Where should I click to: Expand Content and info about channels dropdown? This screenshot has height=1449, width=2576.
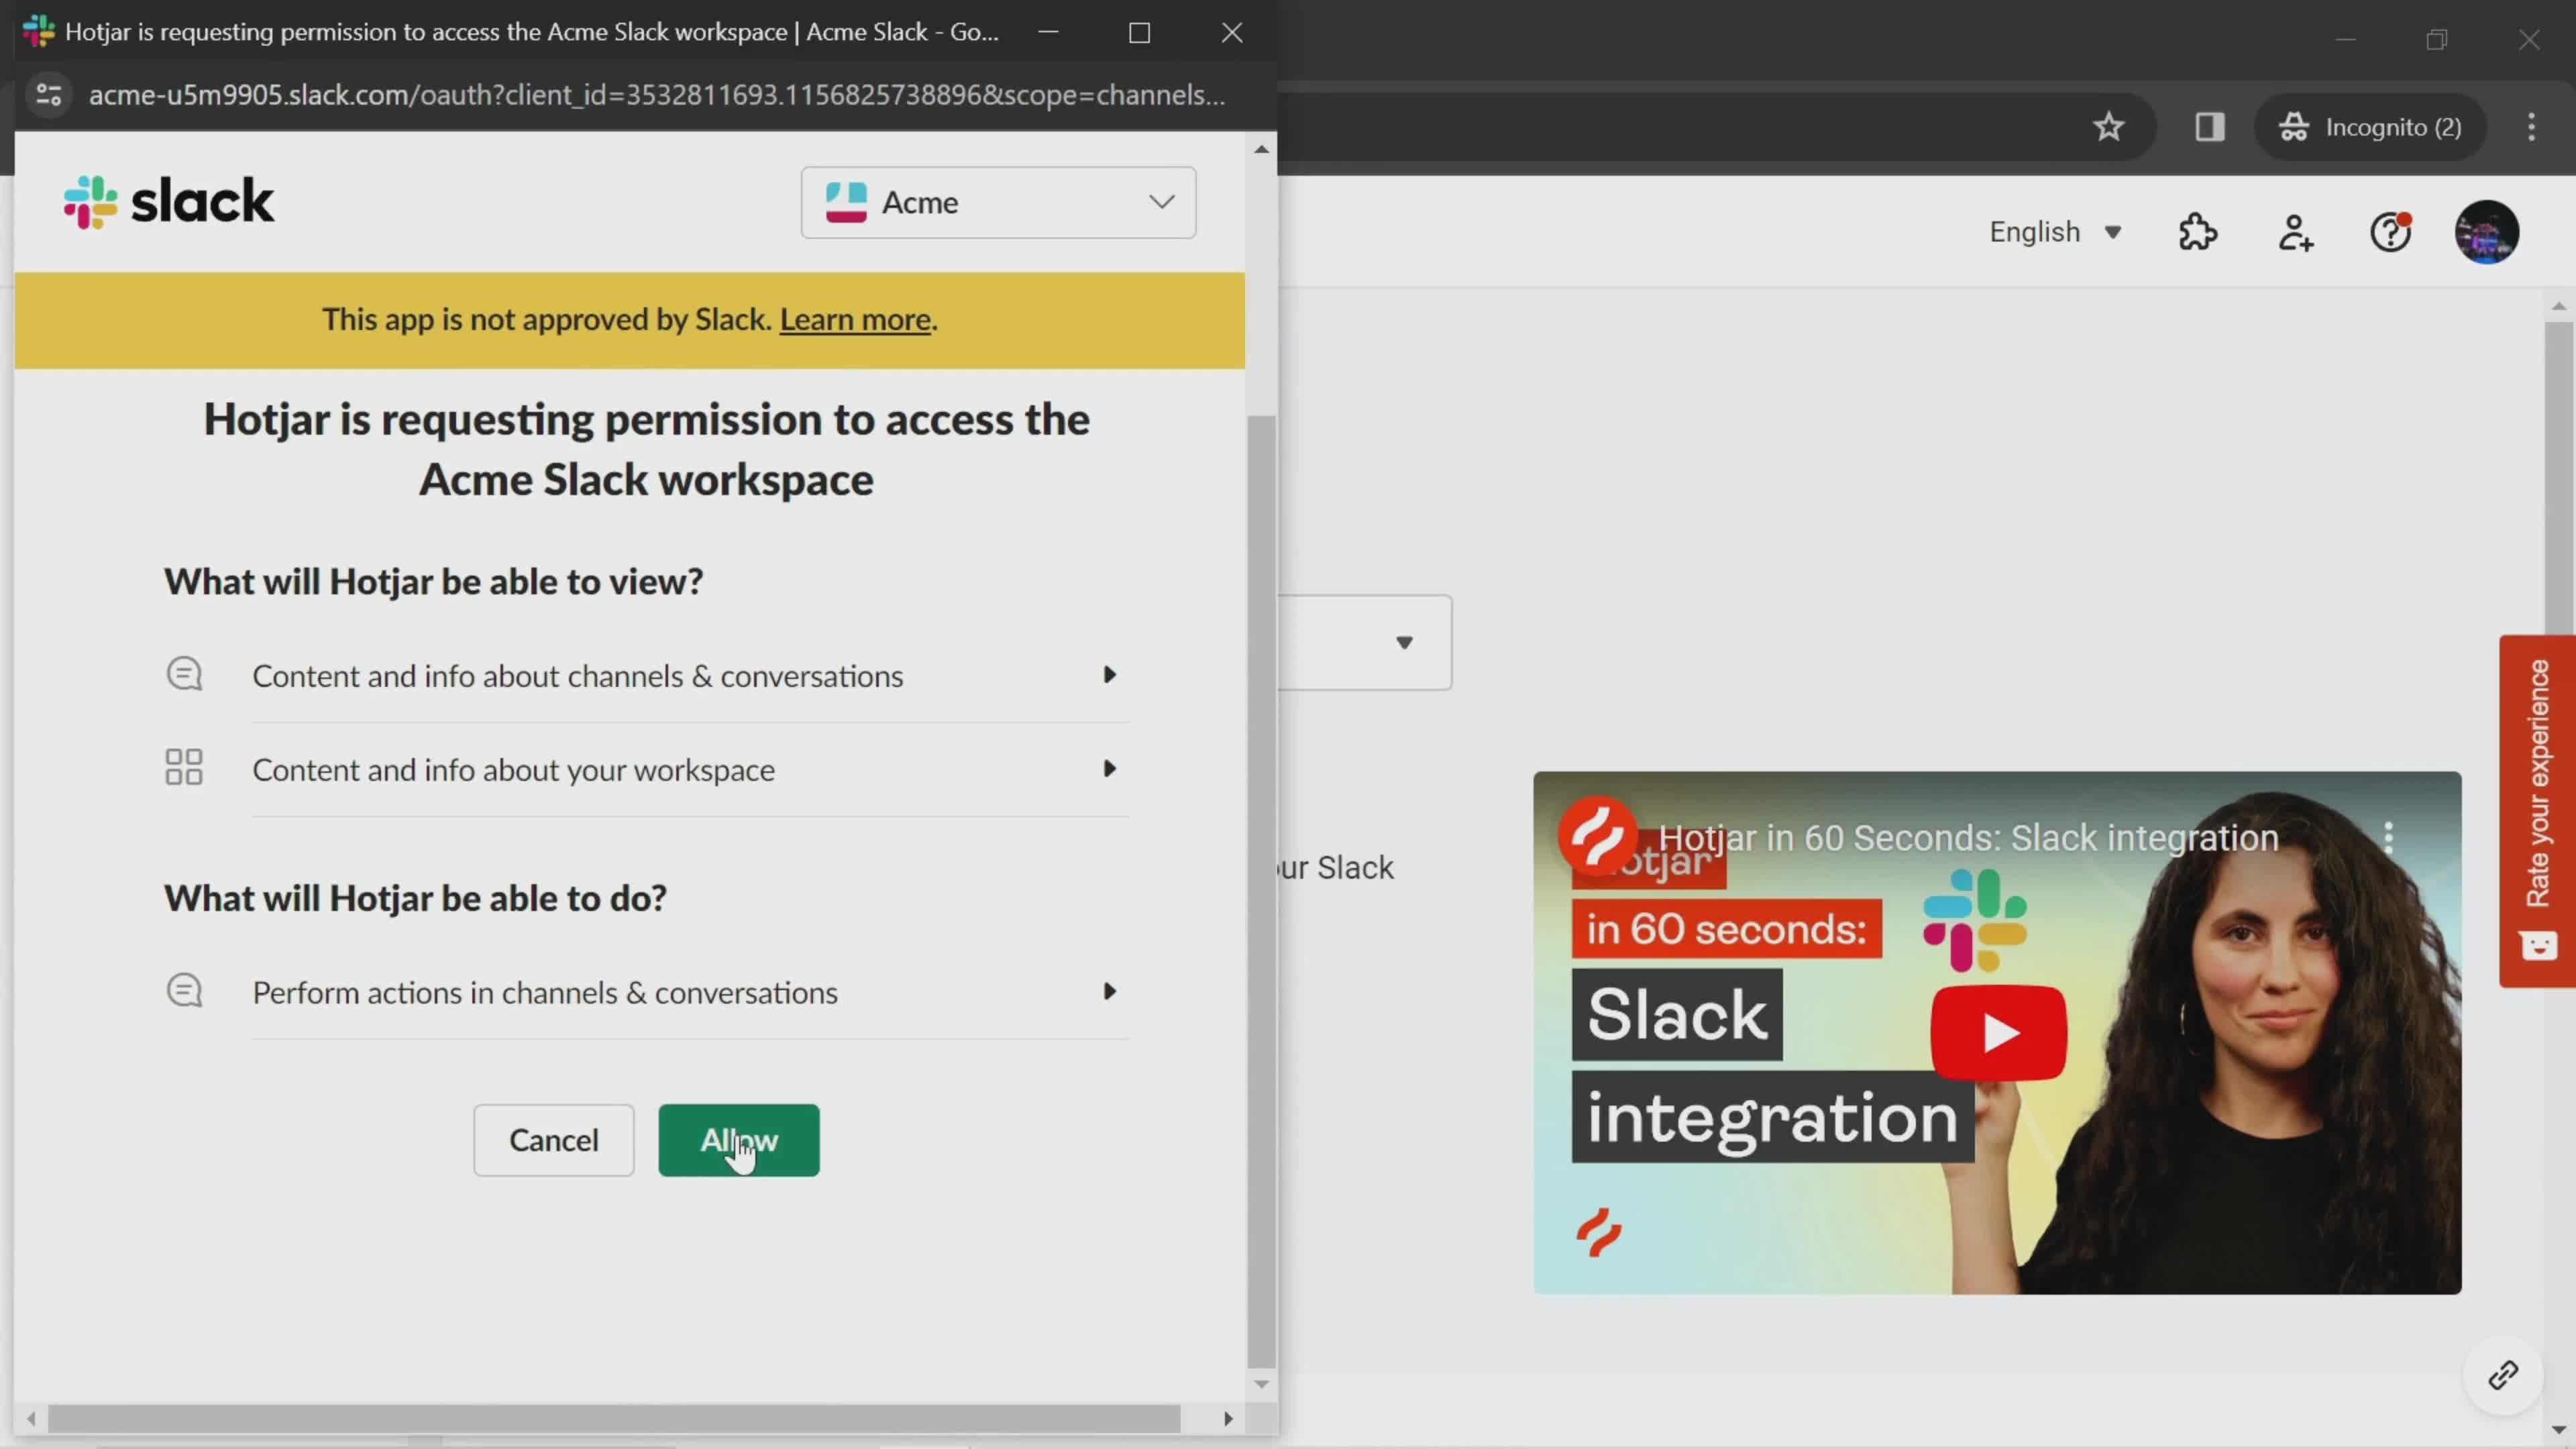click(1111, 674)
